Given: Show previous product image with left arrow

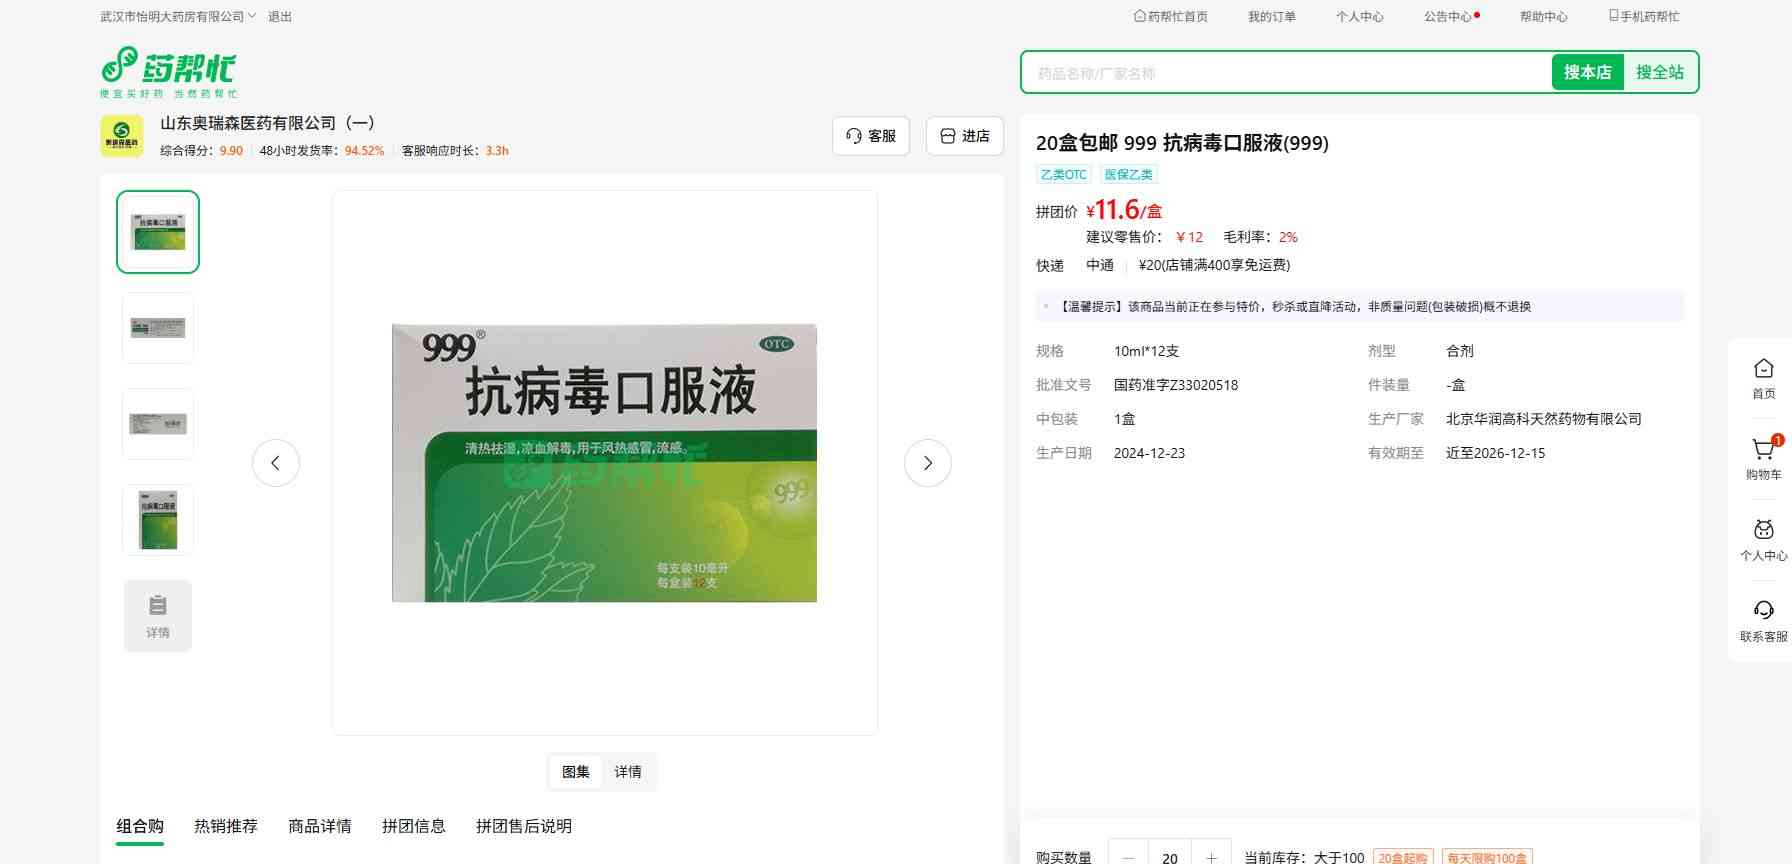Looking at the screenshot, I should pyautogui.click(x=276, y=463).
